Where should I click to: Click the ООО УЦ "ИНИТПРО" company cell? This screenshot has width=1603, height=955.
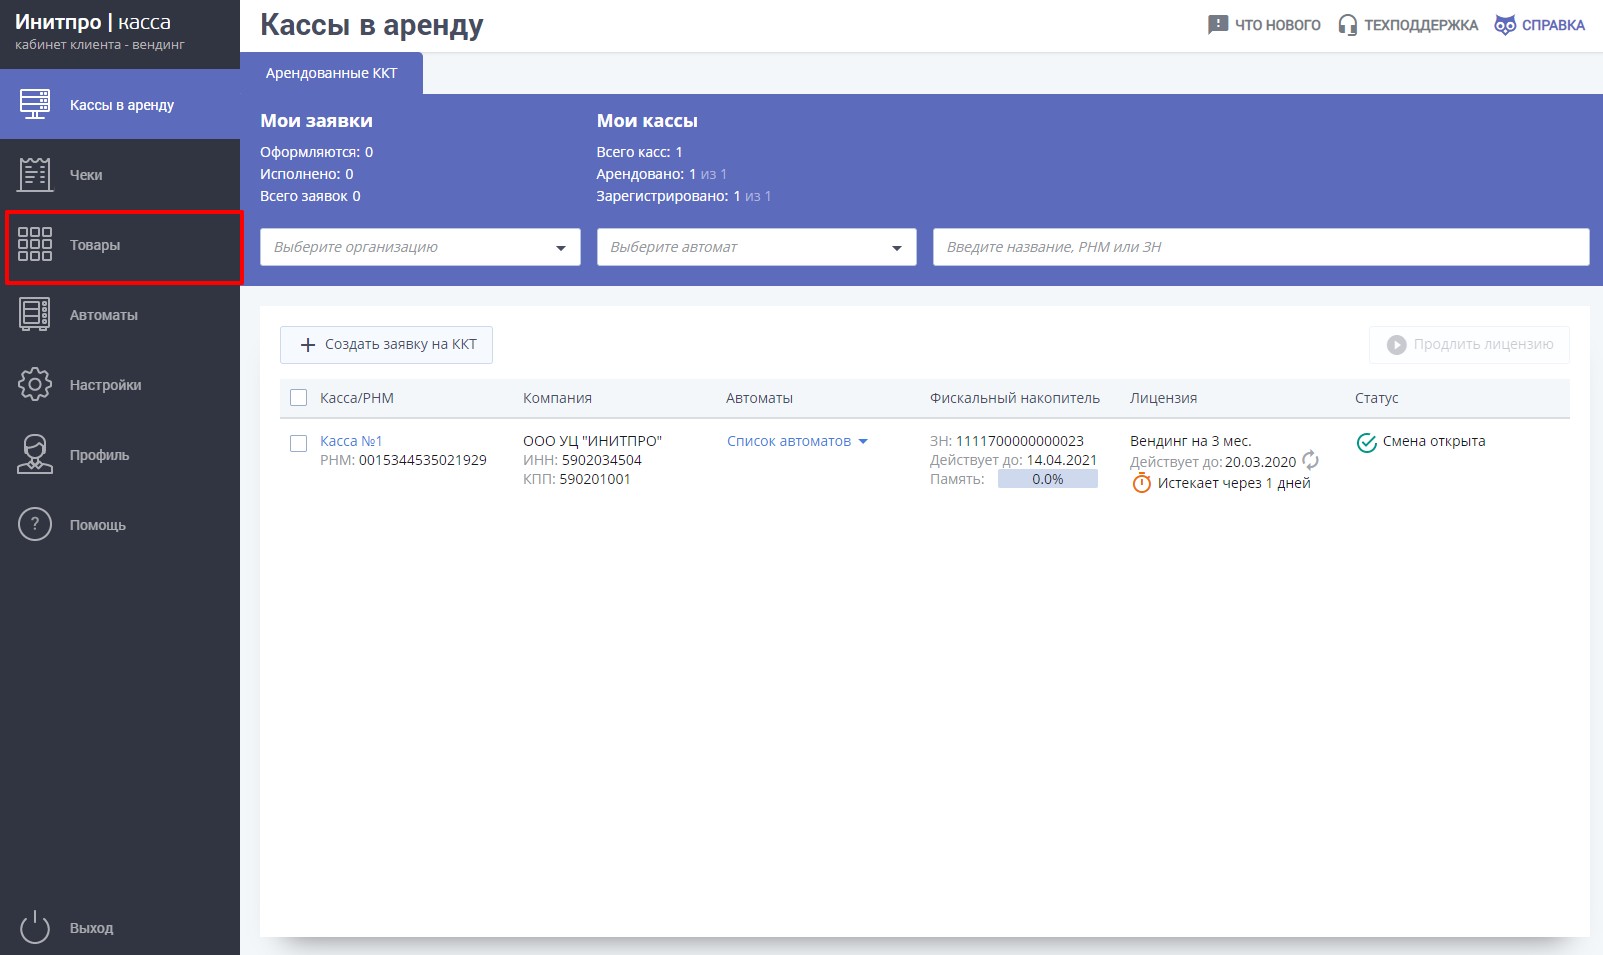[x=592, y=441]
